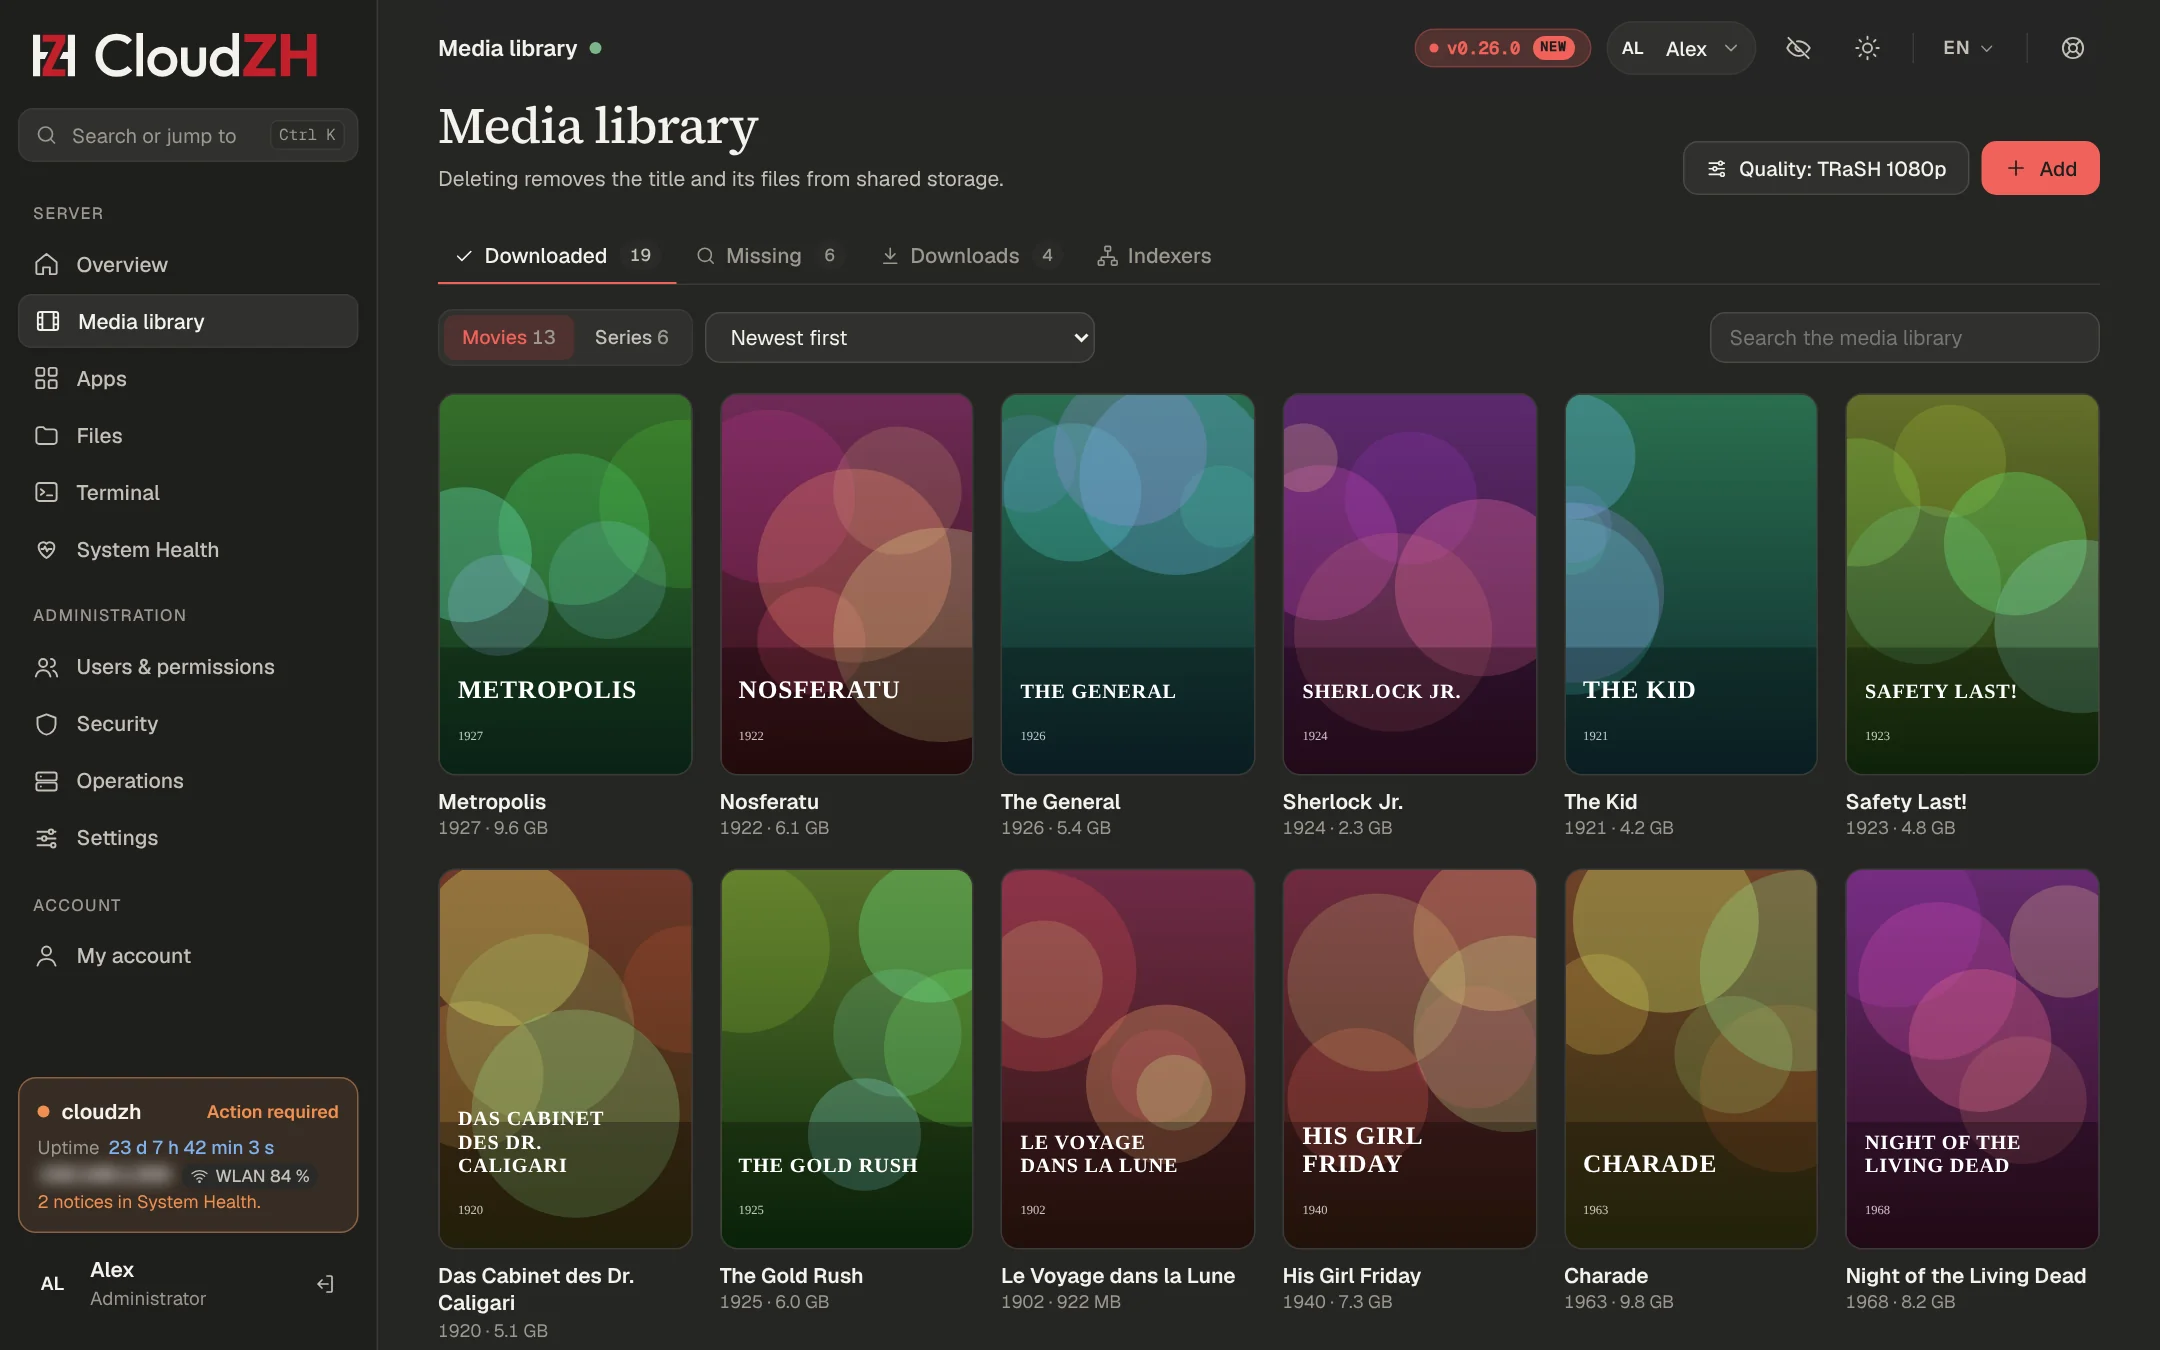This screenshot has width=2160, height=1350.
Task: Select the Series 6 filter
Action: 631,337
